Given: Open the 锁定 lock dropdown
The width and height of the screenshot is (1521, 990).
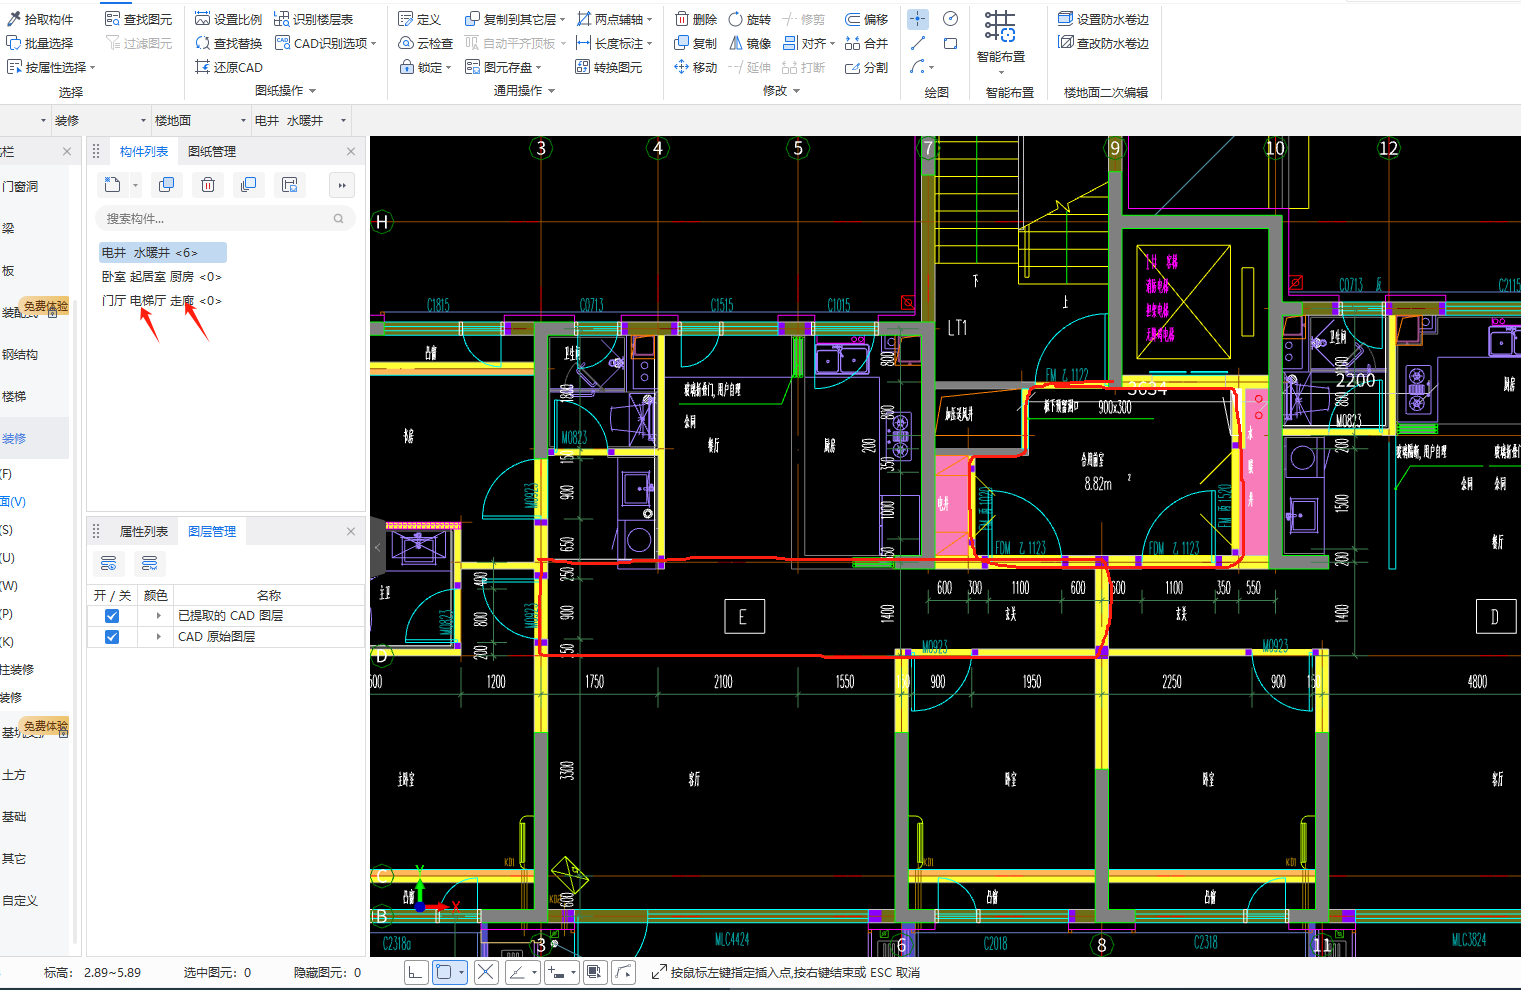Looking at the screenshot, I should point(449,67).
